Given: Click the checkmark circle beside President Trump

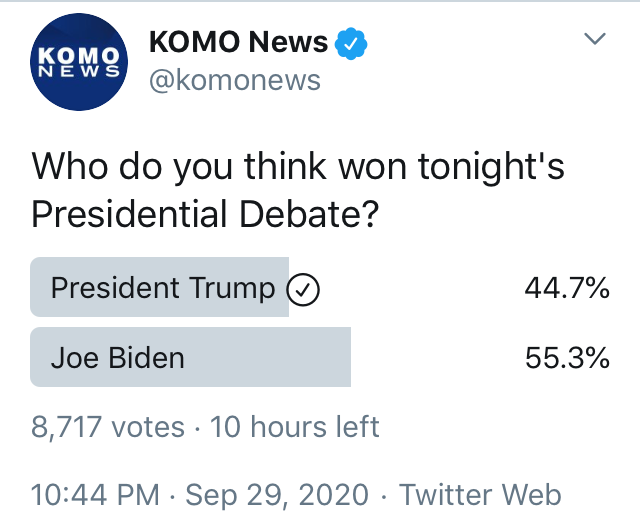Looking at the screenshot, I should 302,290.
